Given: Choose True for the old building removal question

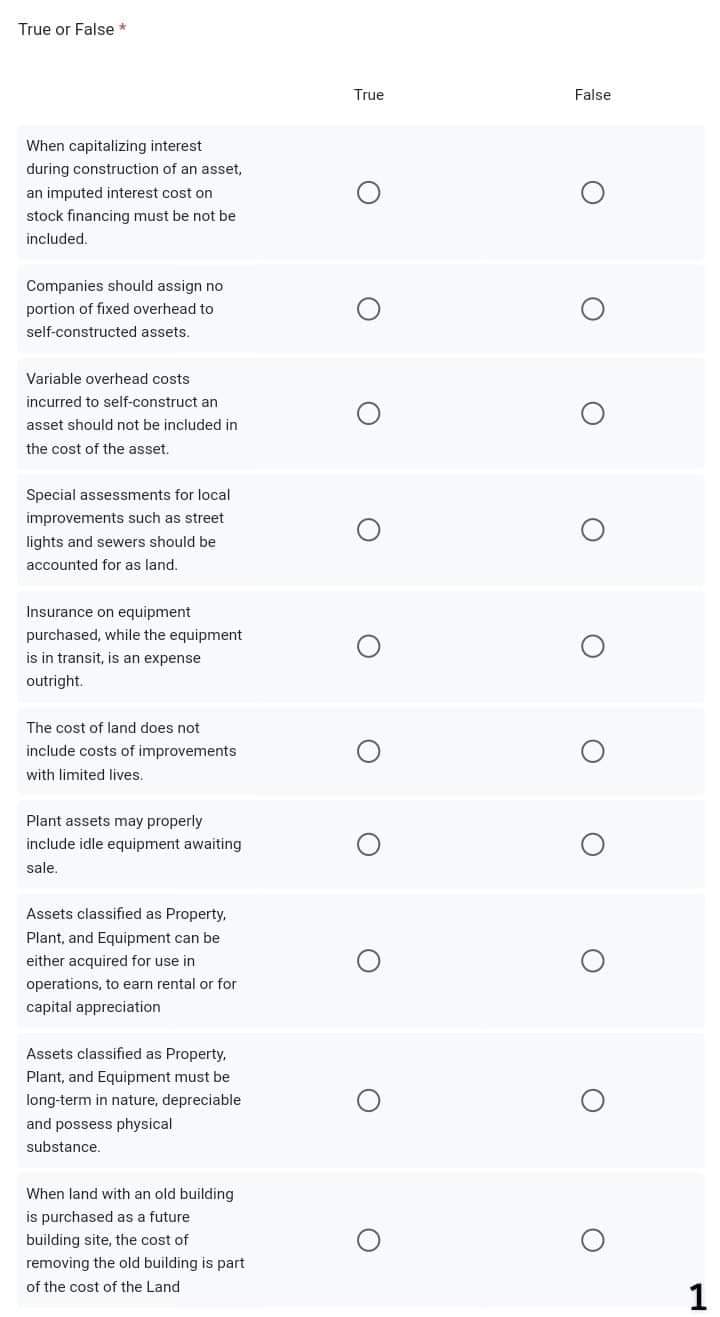Looking at the screenshot, I should click(x=369, y=1240).
